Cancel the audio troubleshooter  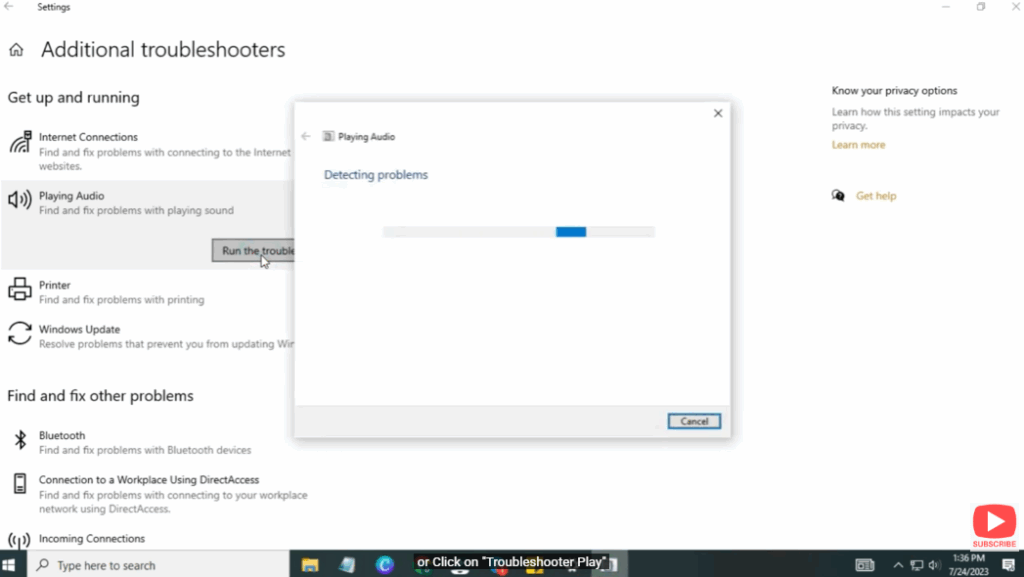click(694, 422)
